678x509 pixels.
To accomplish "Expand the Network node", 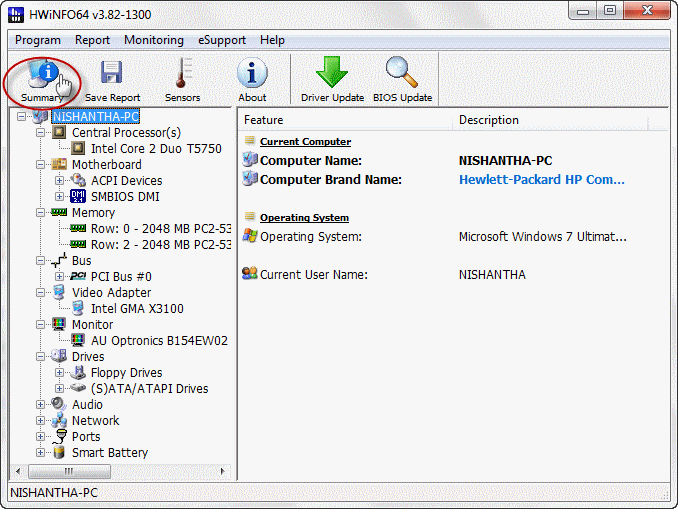I will pyautogui.click(x=40, y=420).
